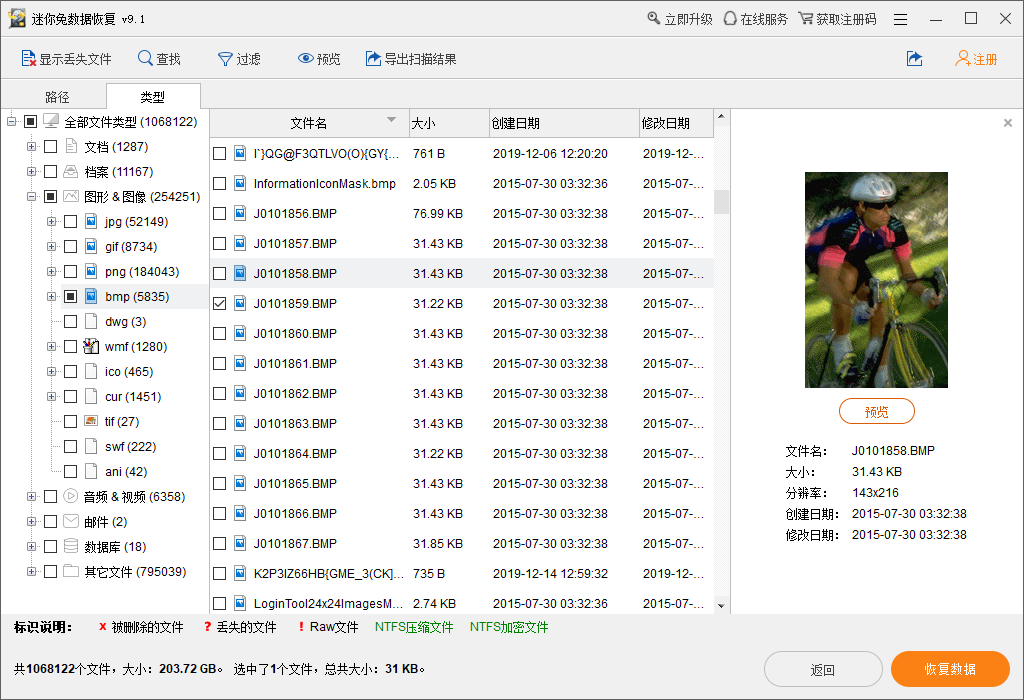Viewport: 1024px width, 700px height.
Task: Expand the jpg (52149) node
Action: click(51, 221)
